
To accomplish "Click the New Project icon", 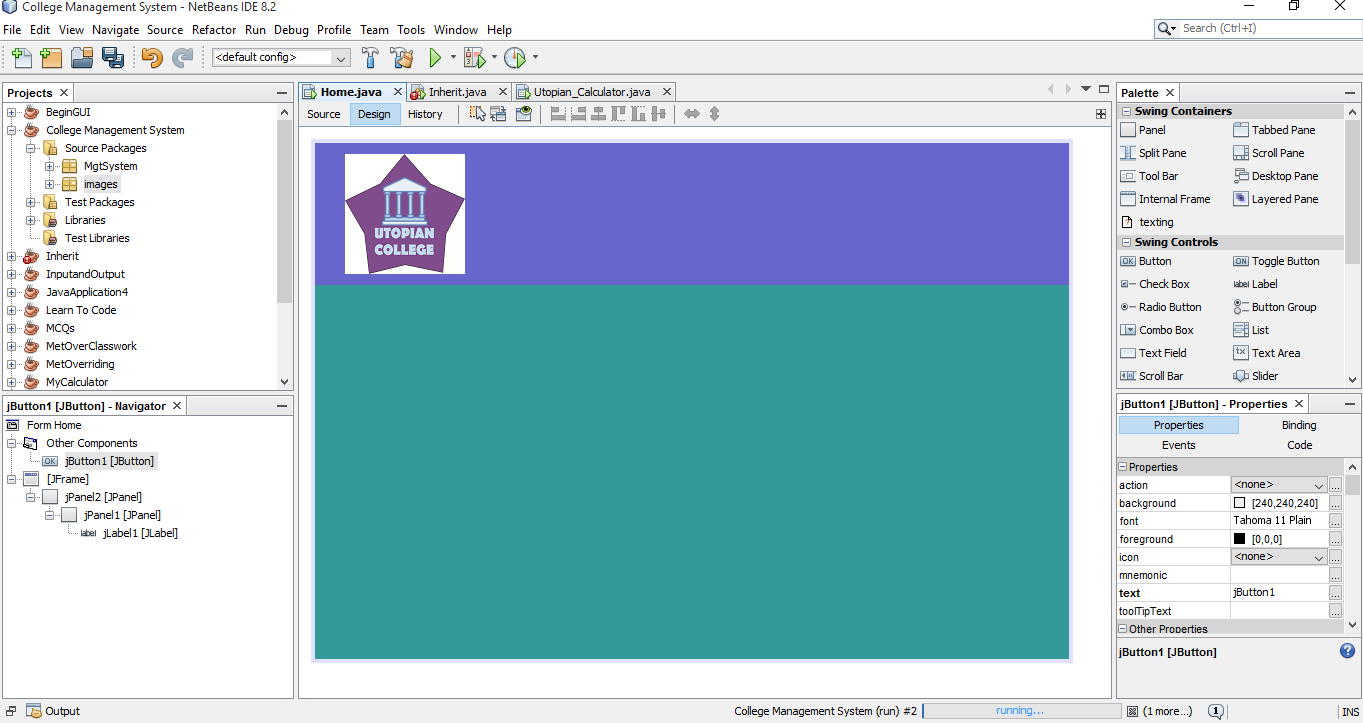I will click(x=50, y=57).
